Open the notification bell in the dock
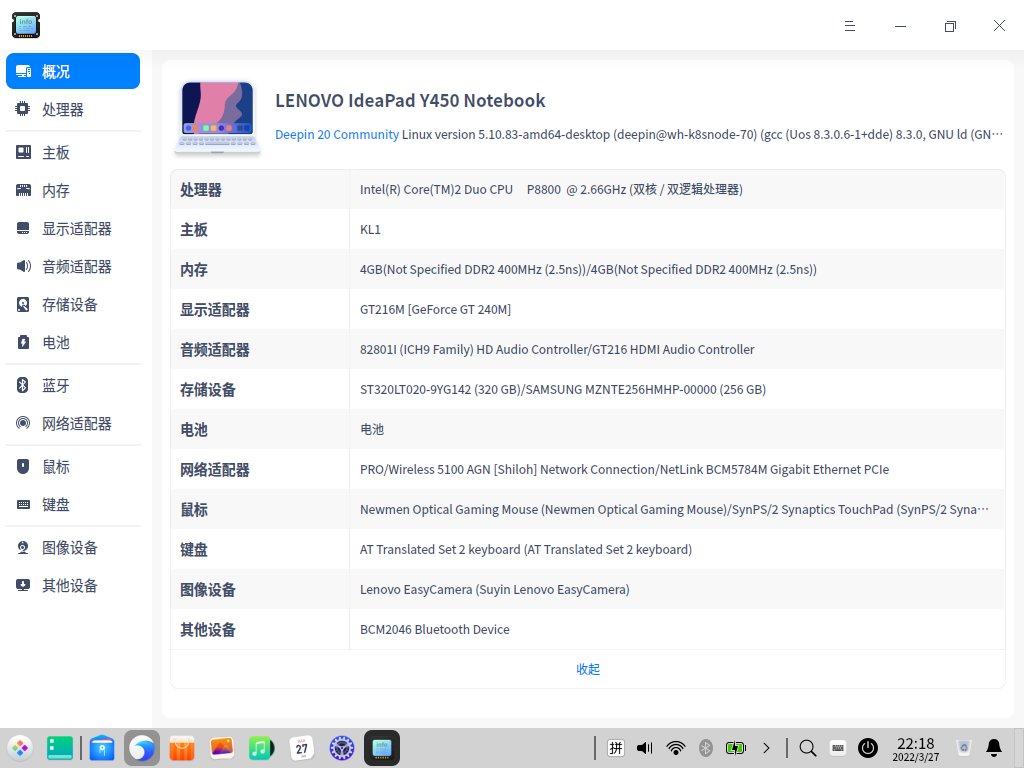The height and width of the screenshot is (768, 1024). [x=994, y=748]
